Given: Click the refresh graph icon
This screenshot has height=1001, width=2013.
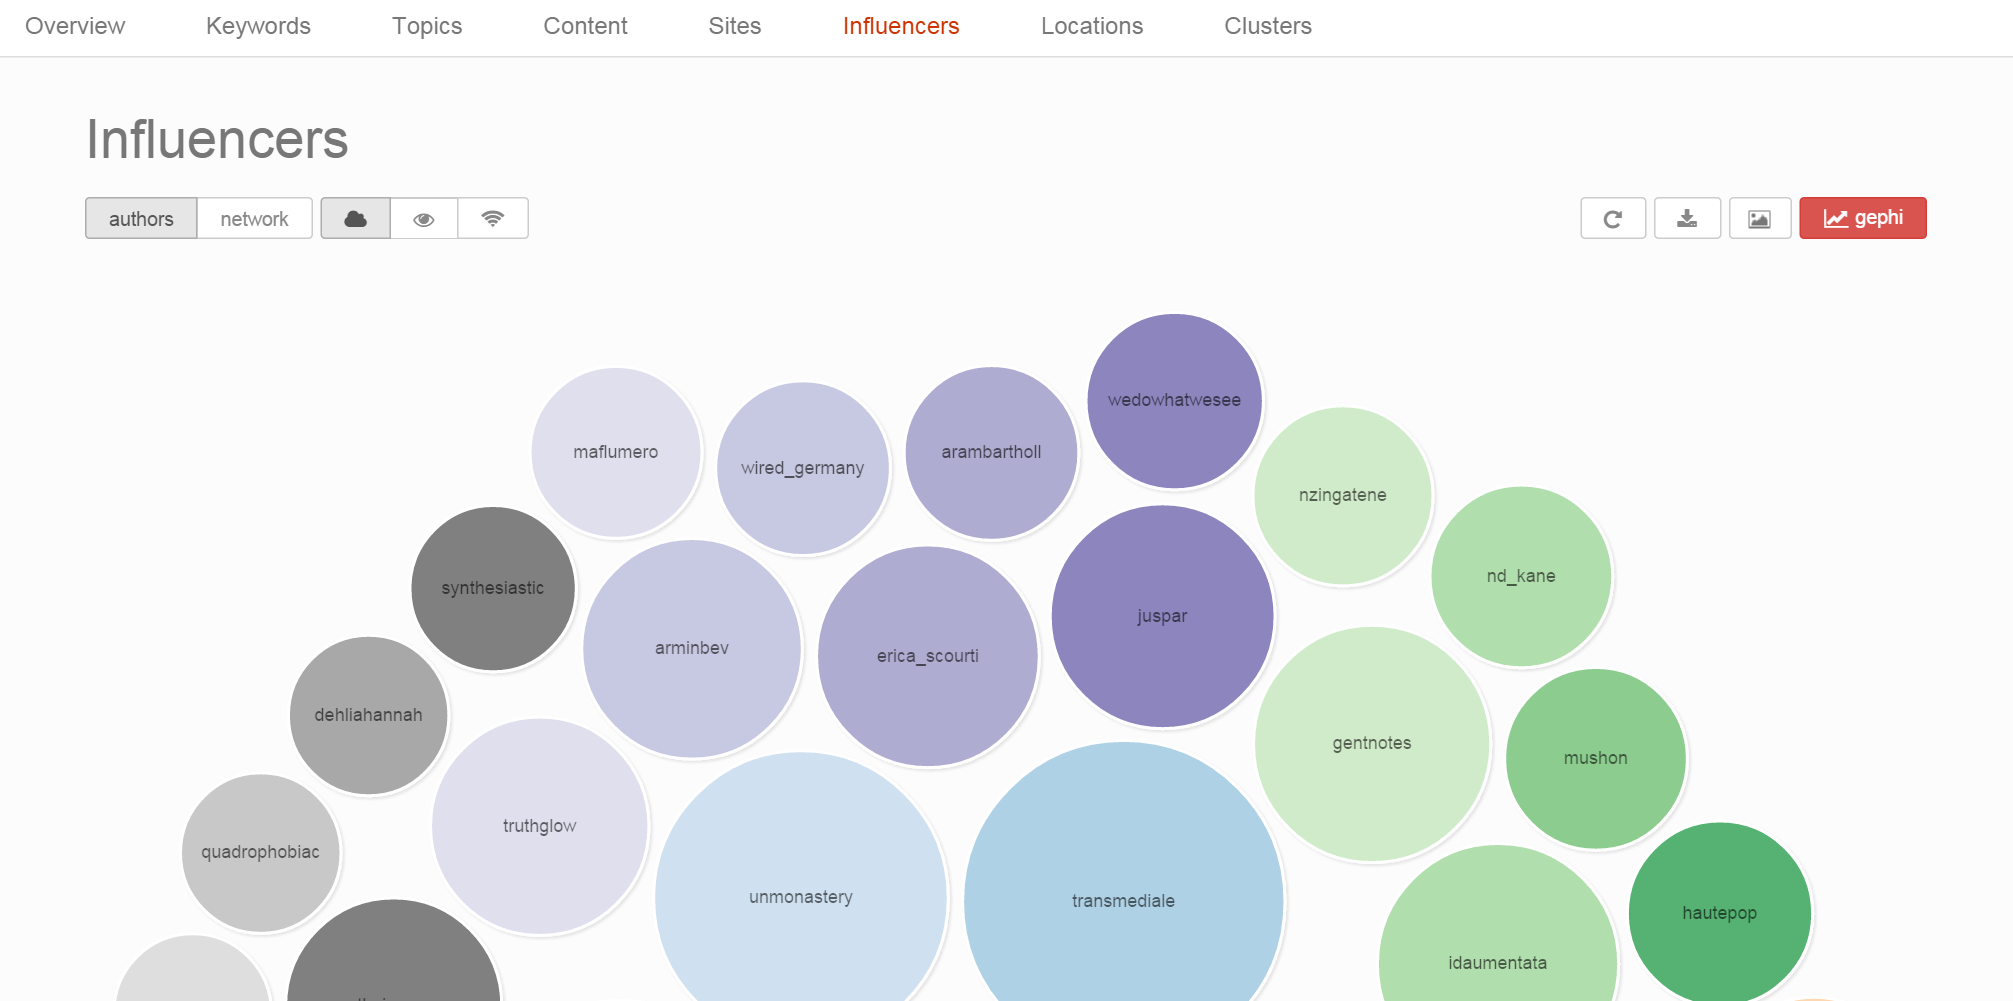Looking at the screenshot, I should 1612,219.
